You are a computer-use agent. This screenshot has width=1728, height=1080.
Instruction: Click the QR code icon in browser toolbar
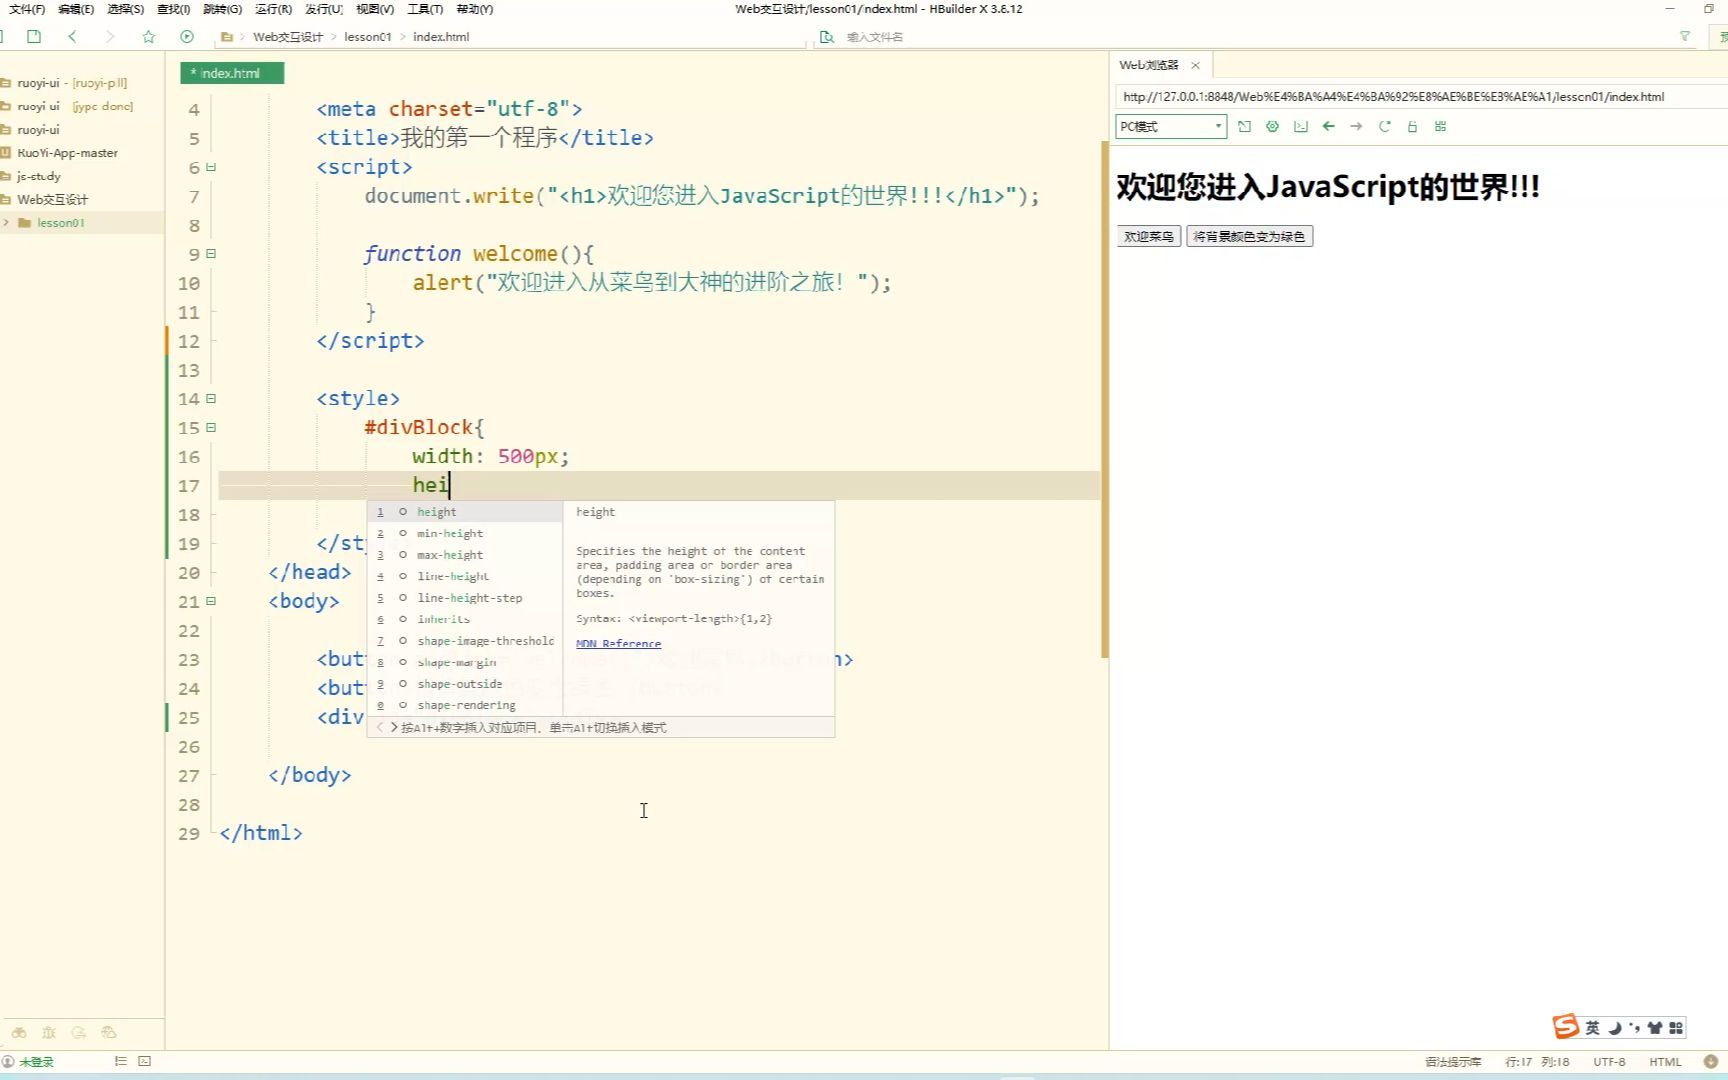1440,127
